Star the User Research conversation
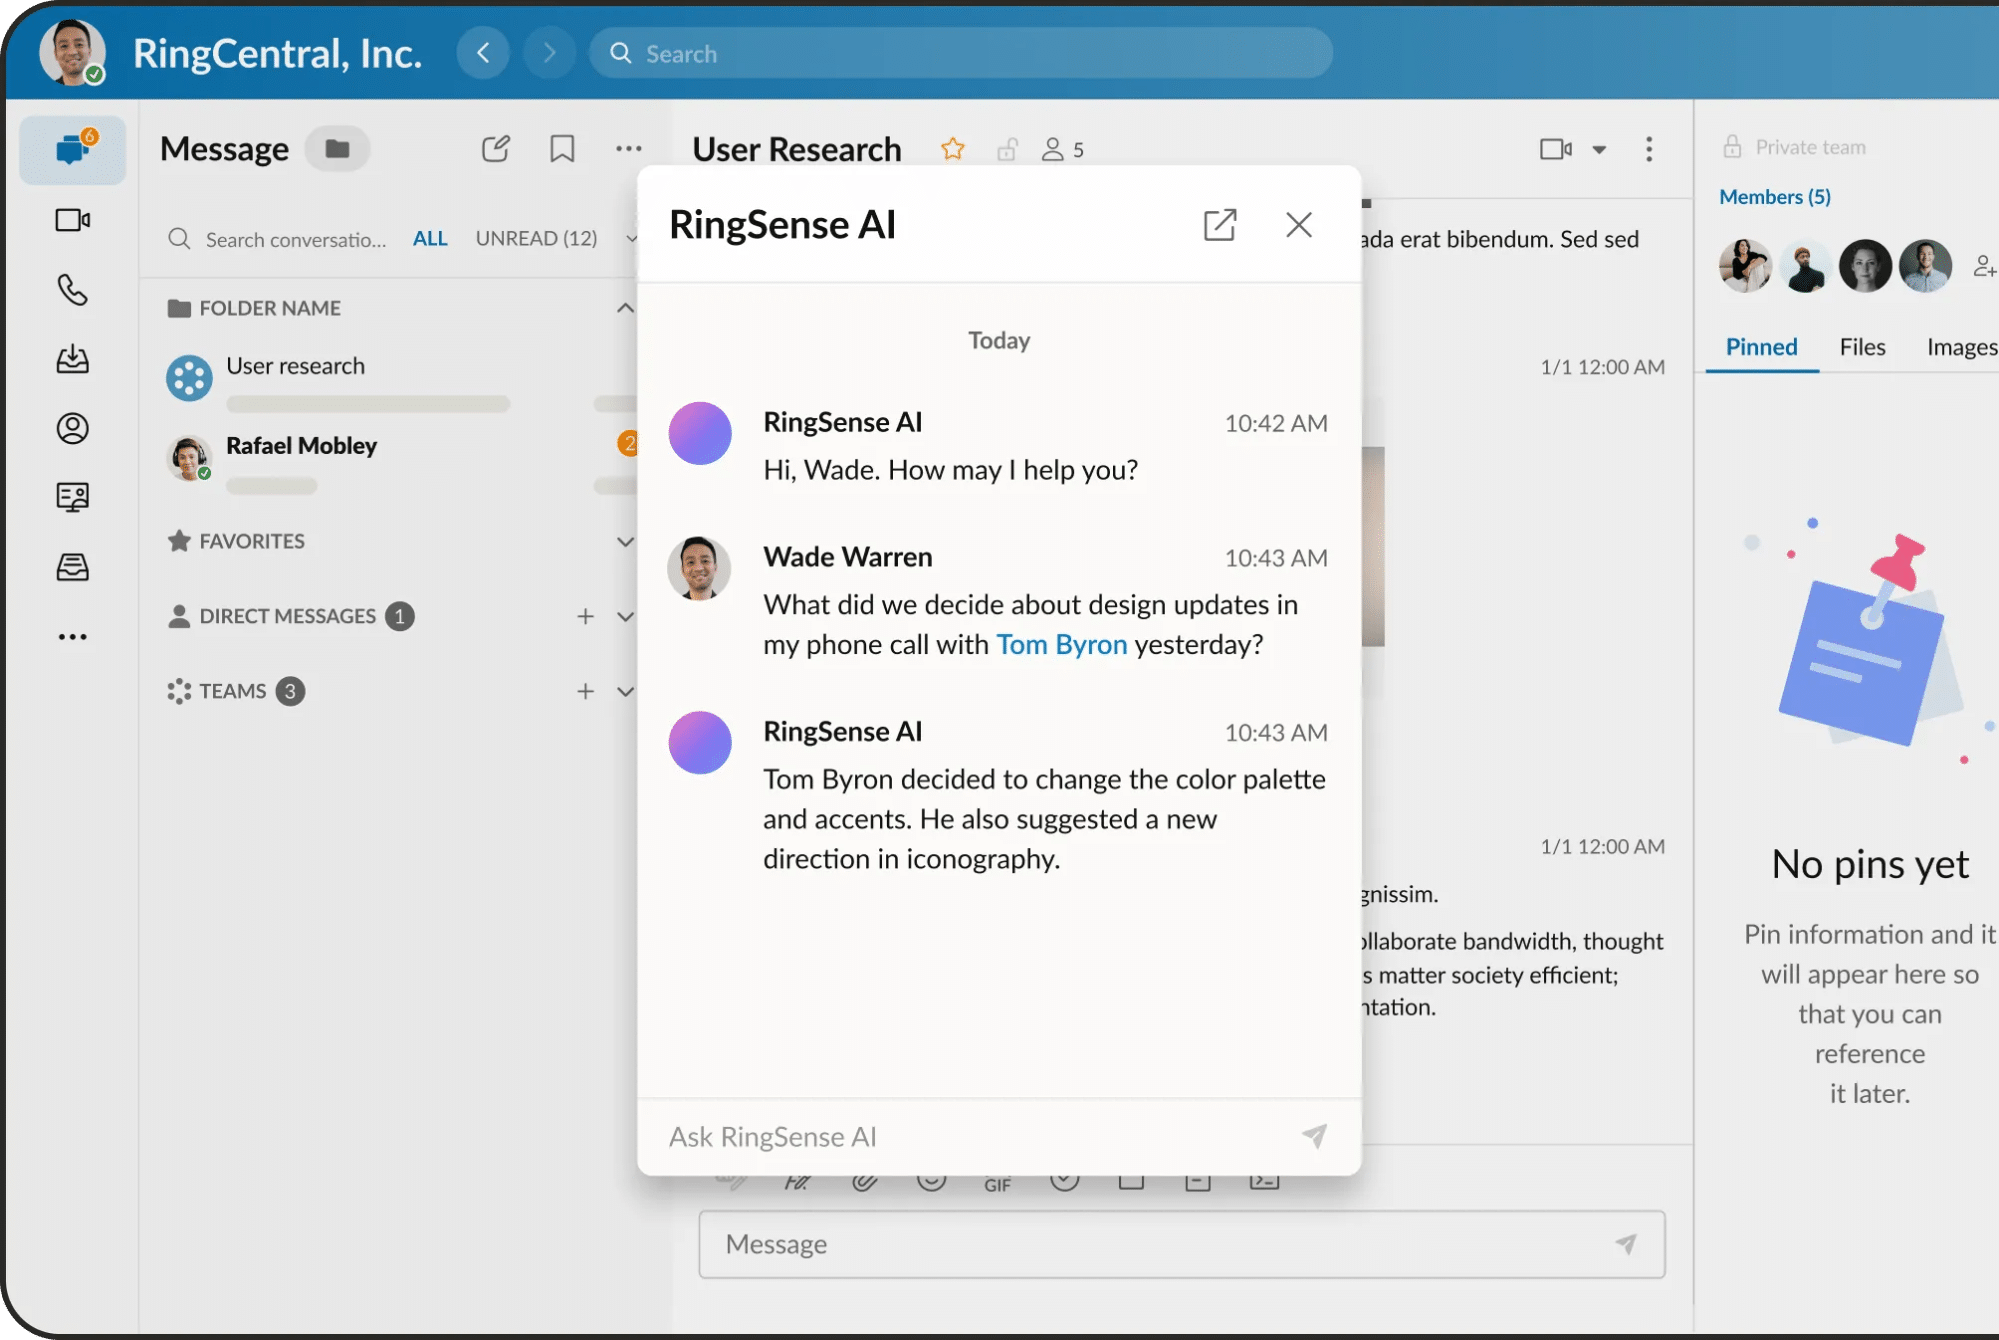Image resolution: width=1999 pixels, height=1340 pixels. [x=952, y=148]
